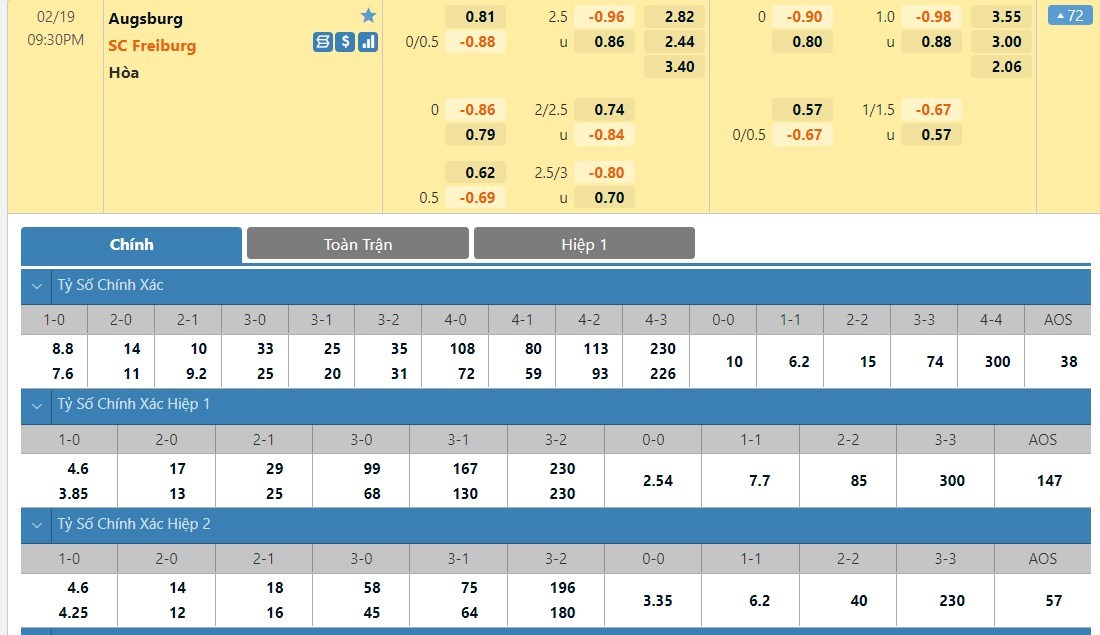Select the 0.81 handicap odds for Augsburg

480,17
